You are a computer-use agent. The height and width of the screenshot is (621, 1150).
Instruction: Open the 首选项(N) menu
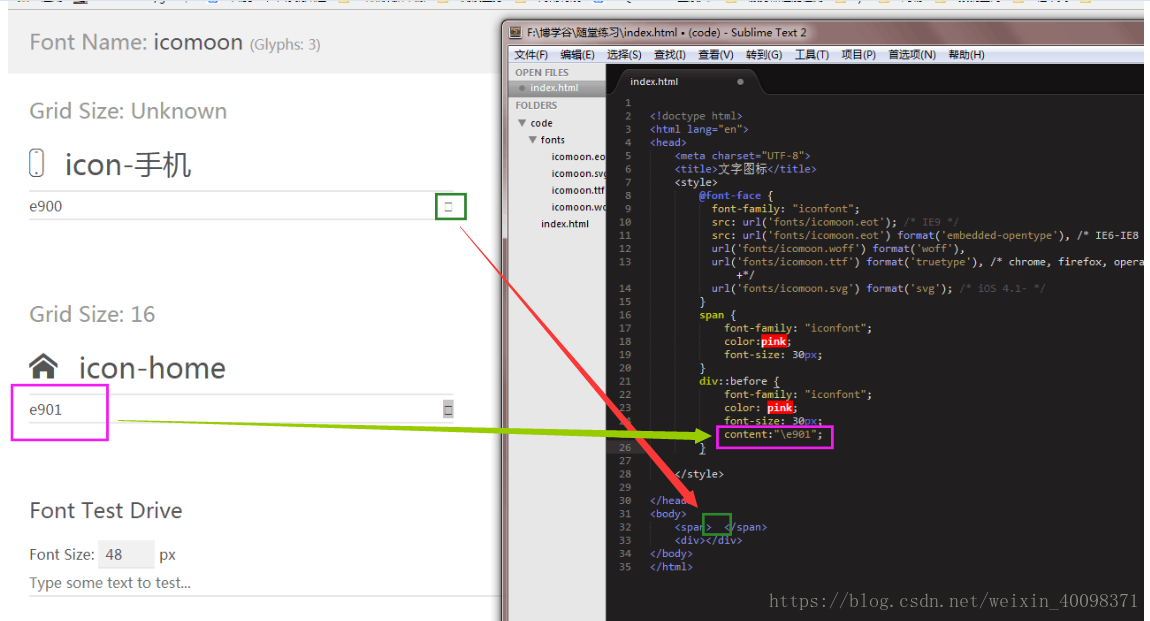click(x=912, y=55)
